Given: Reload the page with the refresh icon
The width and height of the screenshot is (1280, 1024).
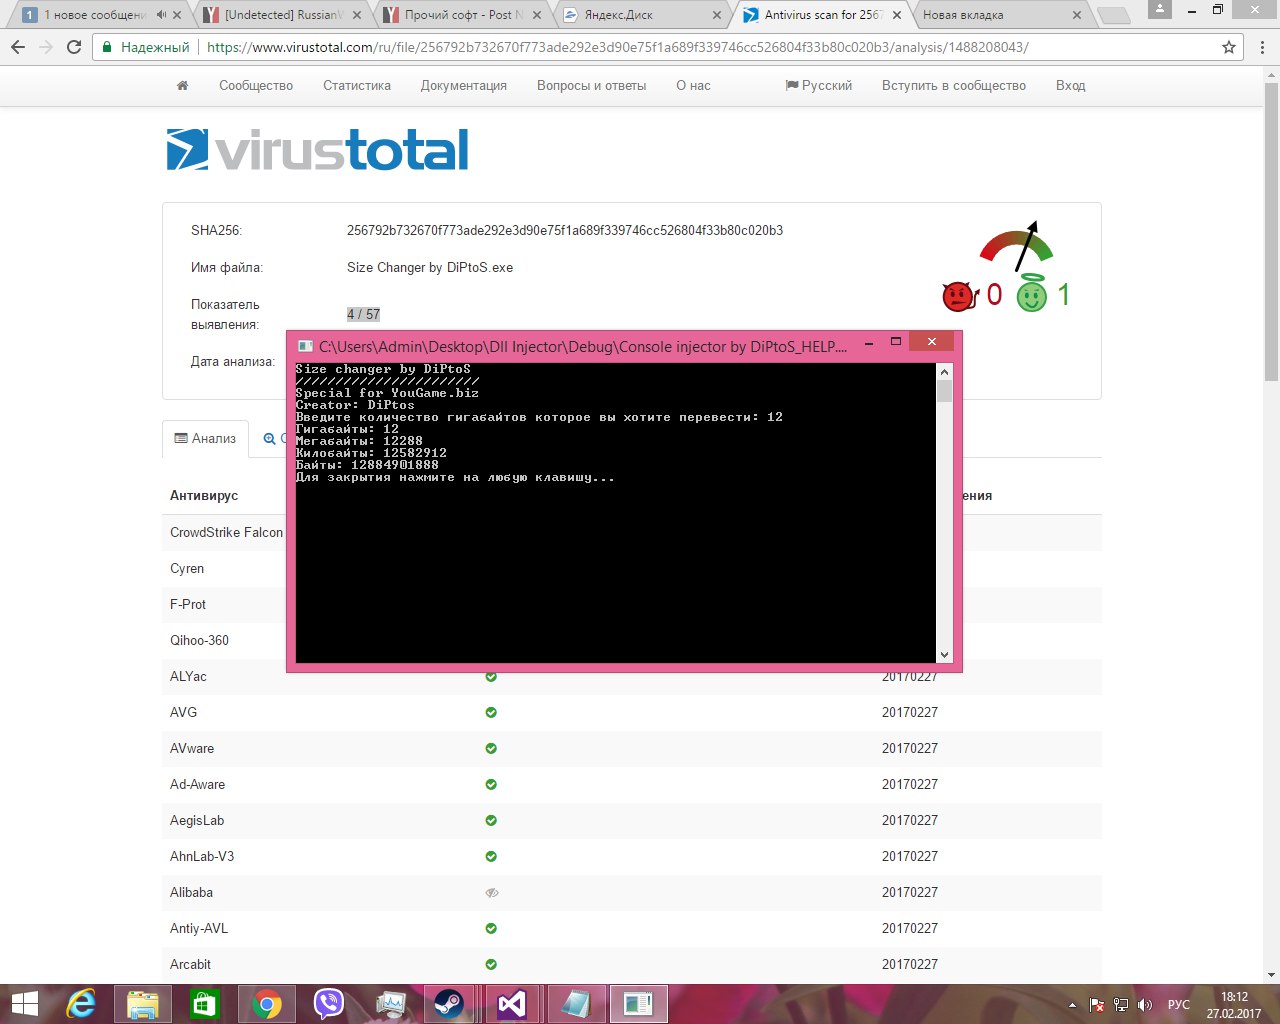Looking at the screenshot, I should (x=74, y=47).
